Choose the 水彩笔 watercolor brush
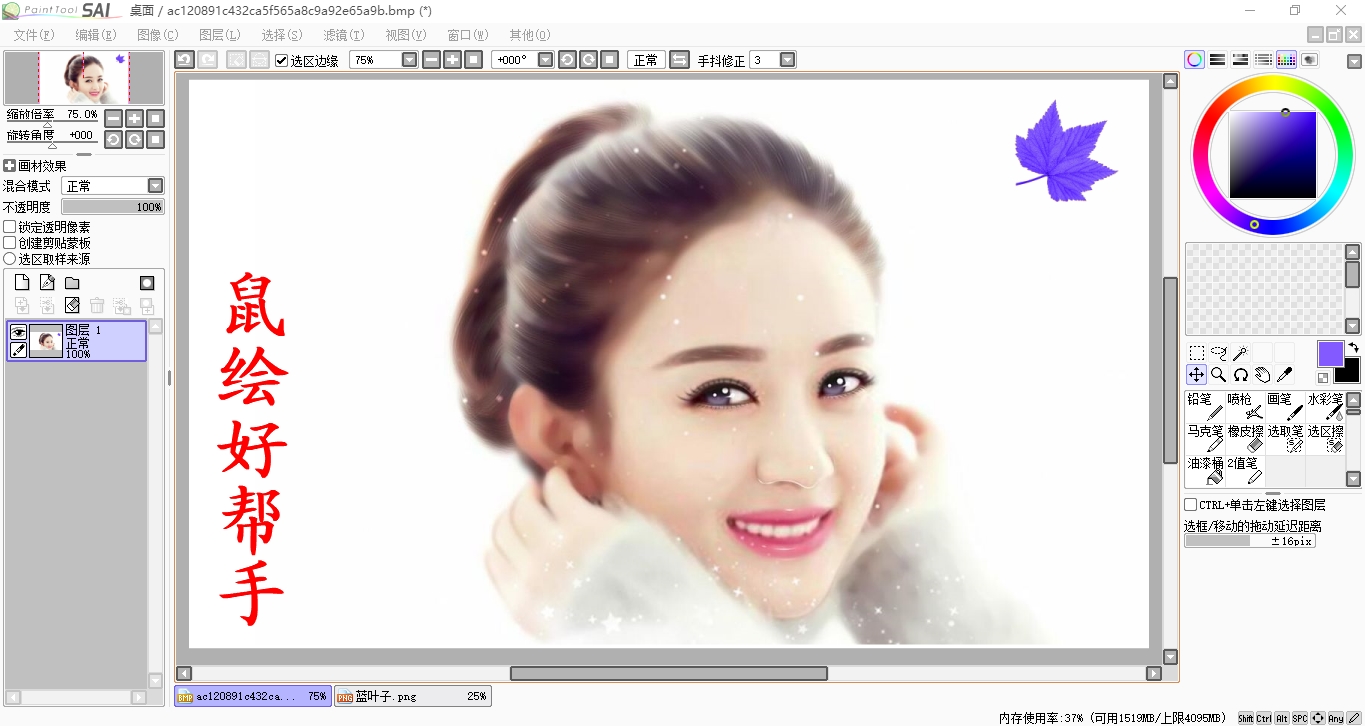 coord(1325,406)
